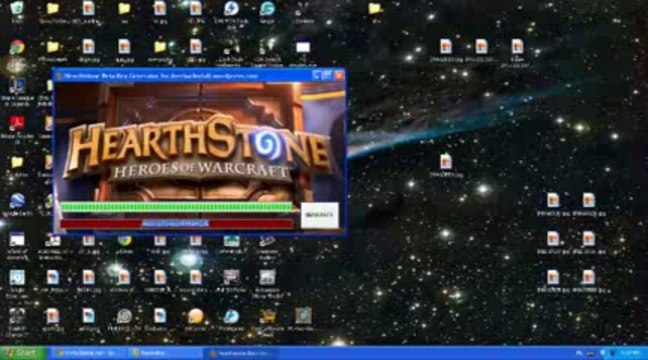The image size is (648, 360).
Task: Click the Generate button in key generator
Action: pyautogui.click(x=319, y=215)
